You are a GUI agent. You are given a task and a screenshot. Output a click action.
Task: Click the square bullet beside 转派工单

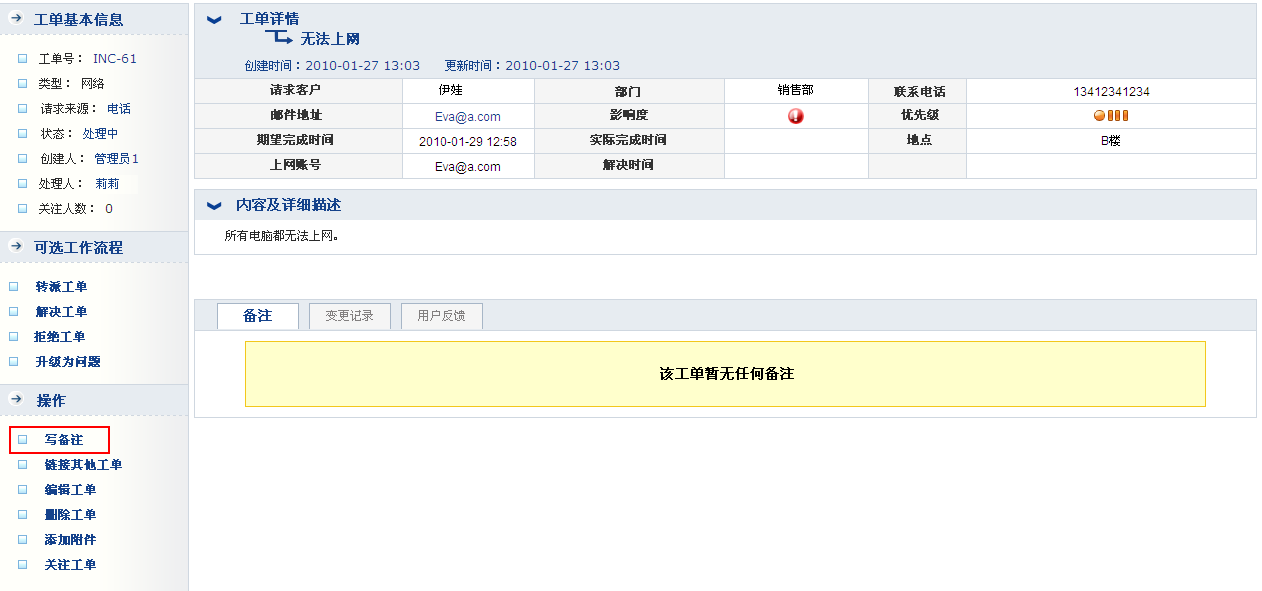pos(14,287)
